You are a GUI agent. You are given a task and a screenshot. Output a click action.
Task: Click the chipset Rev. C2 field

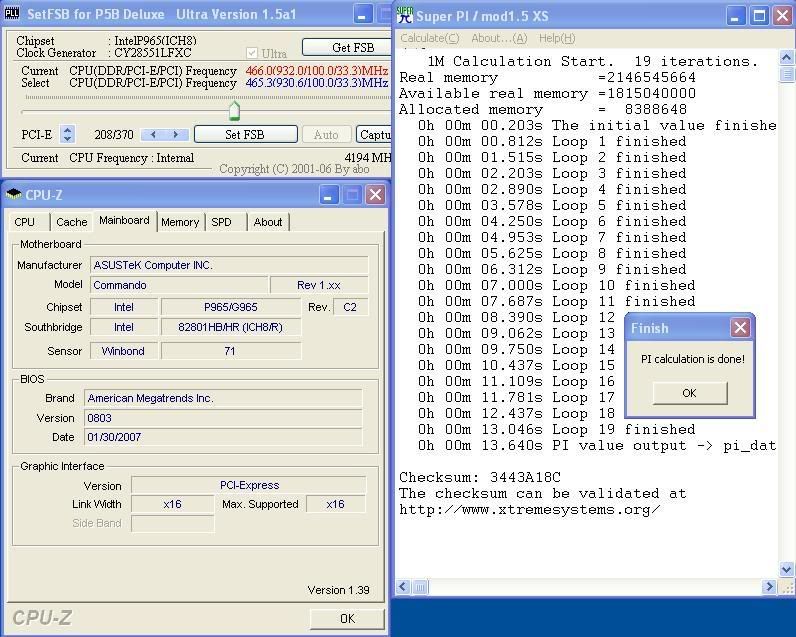tap(350, 307)
